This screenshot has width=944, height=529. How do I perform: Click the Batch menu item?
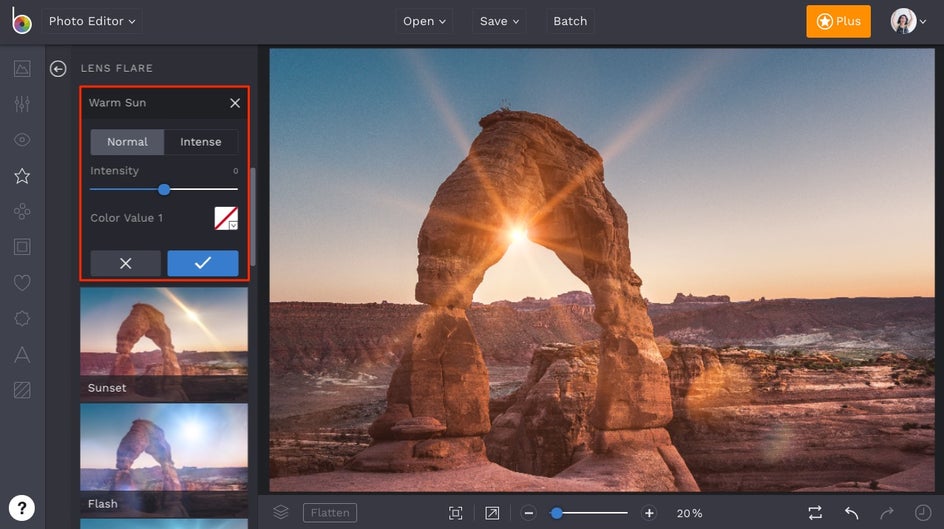pos(570,21)
